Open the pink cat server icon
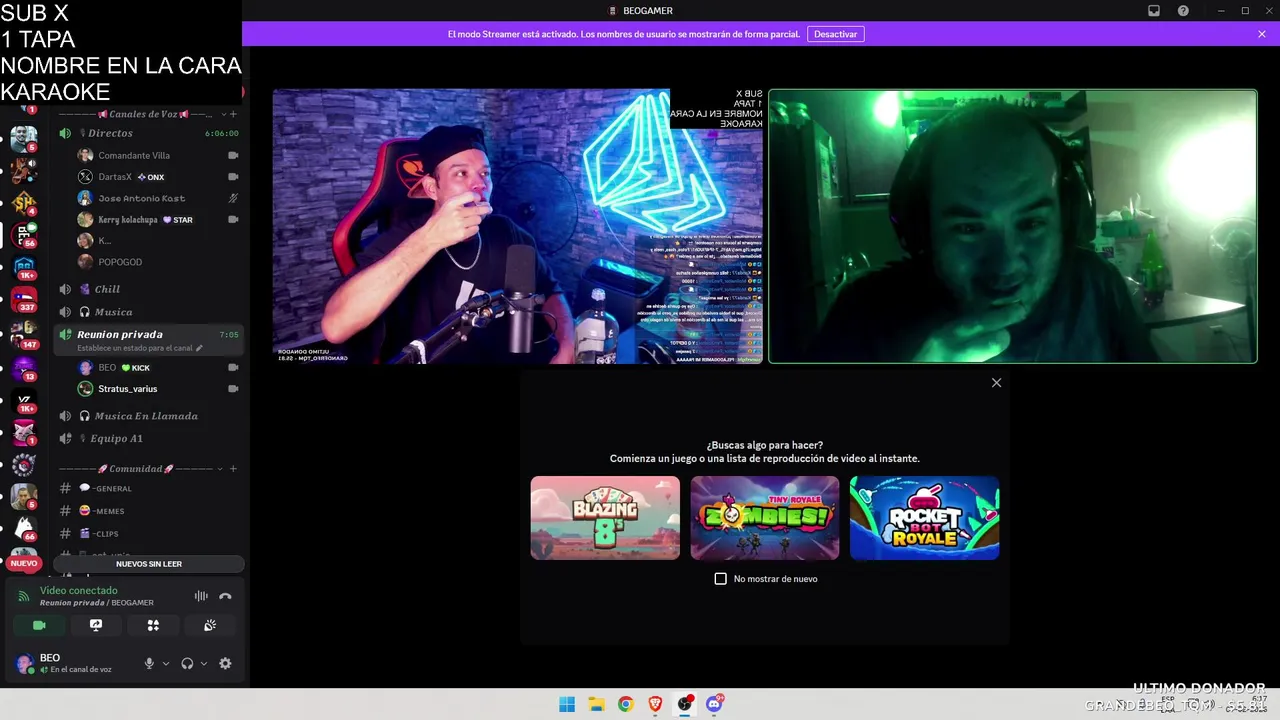Viewport: 1280px width, 720px height. 24,432
